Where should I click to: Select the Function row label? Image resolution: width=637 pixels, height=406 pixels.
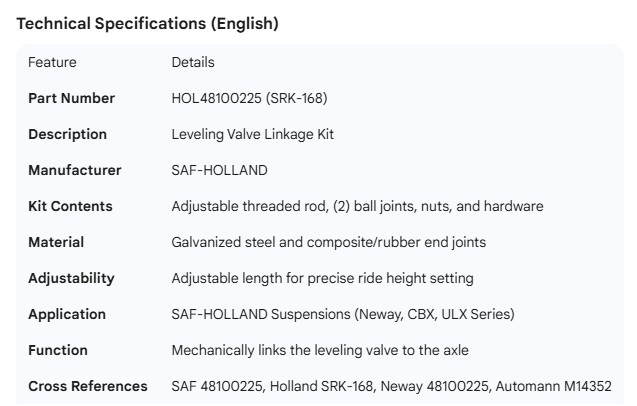click(x=58, y=350)
